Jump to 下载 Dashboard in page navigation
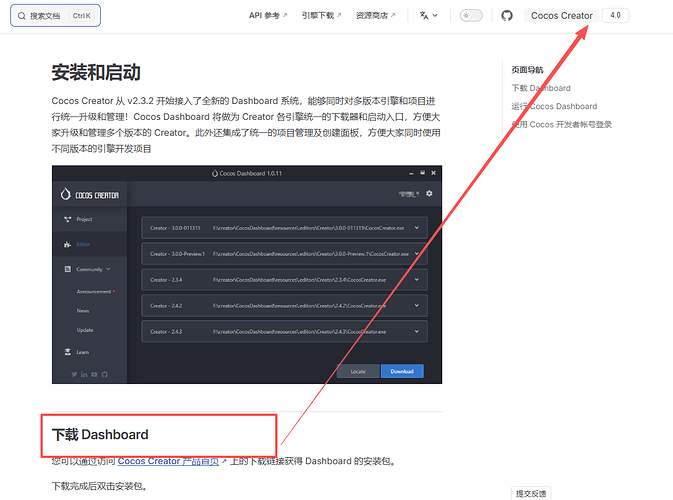The height and width of the screenshot is (500, 673). click(541, 88)
